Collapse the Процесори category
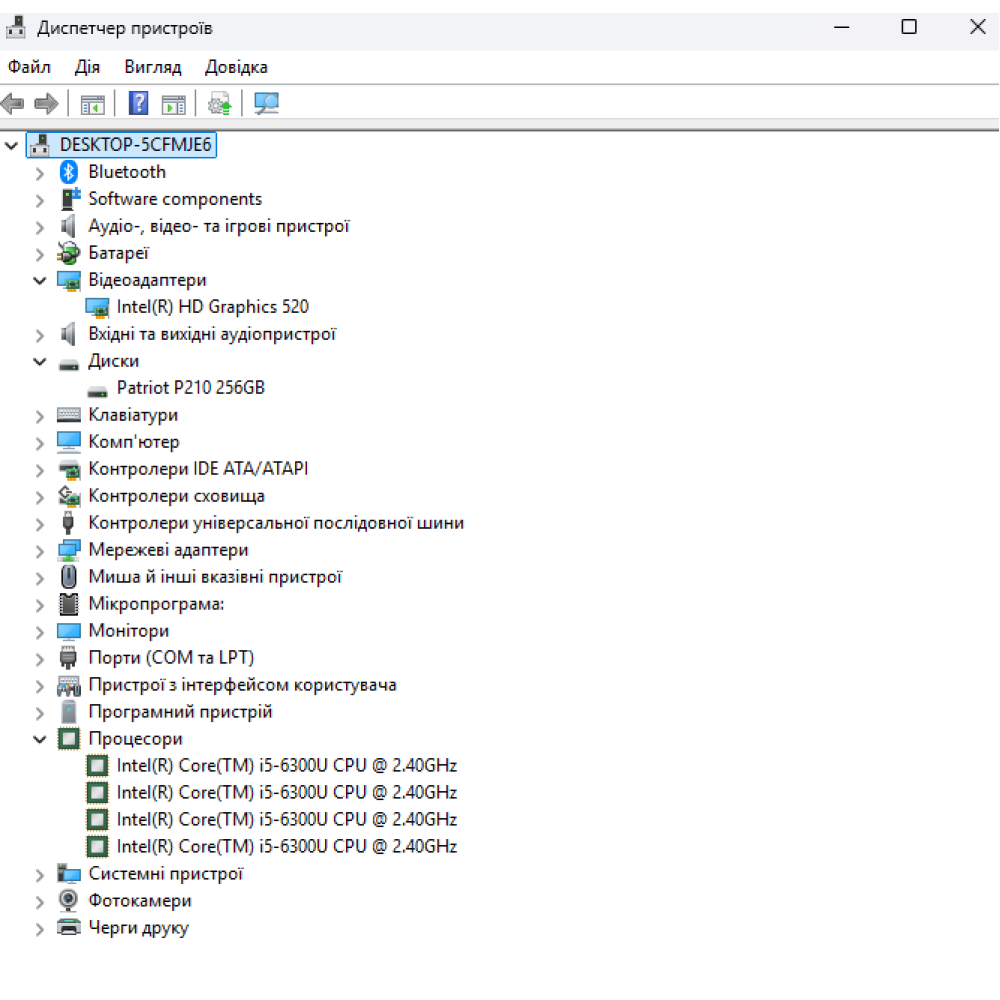 (40, 739)
